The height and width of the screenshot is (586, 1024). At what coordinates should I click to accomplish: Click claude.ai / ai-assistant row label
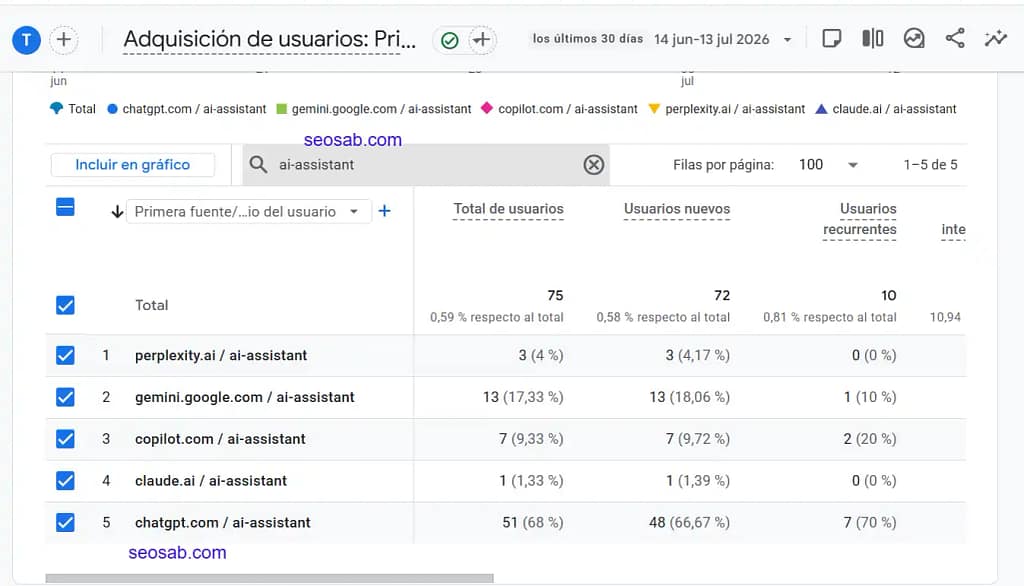(x=211, y=481)
